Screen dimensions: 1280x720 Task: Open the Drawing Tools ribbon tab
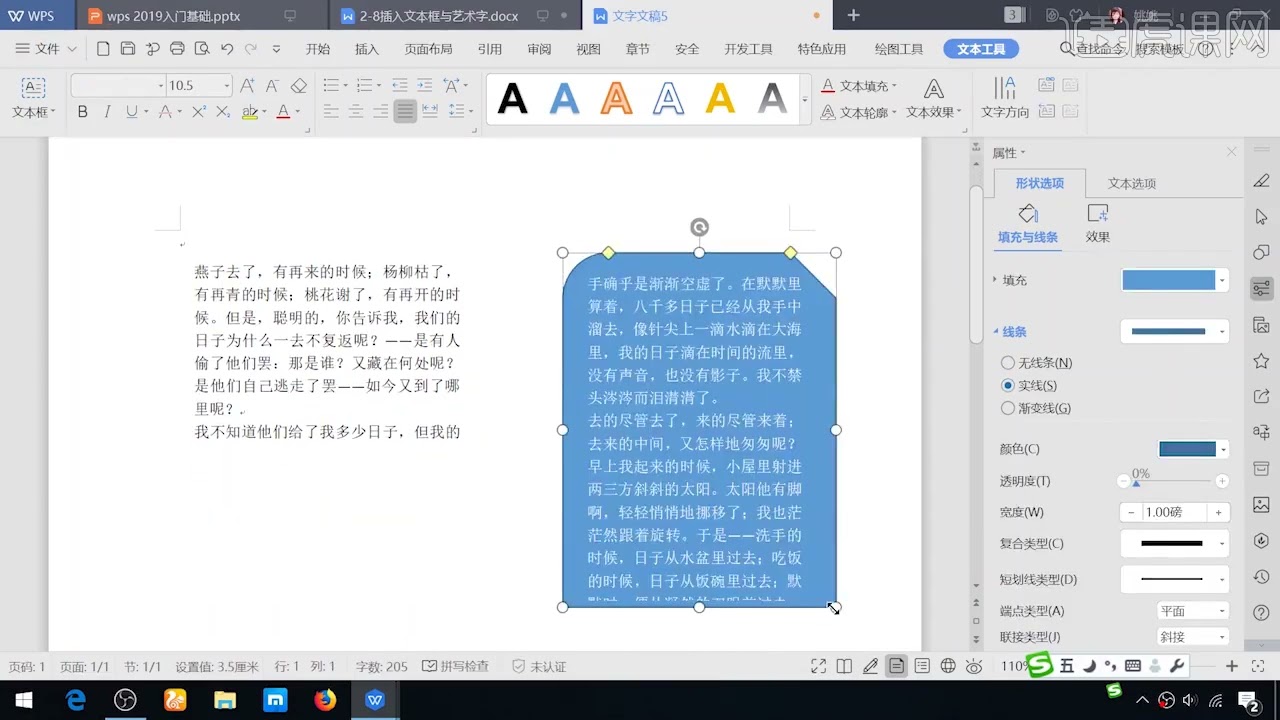click(899, 49)
